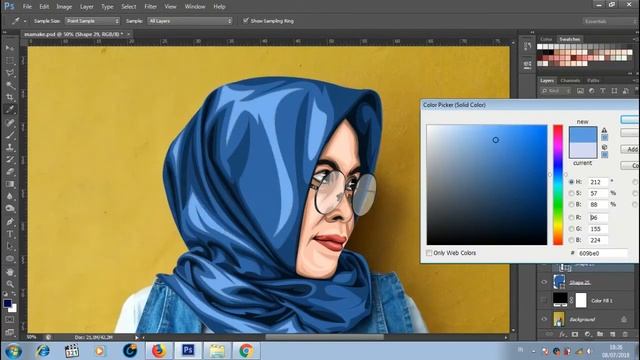Open the status bar info arrow
640x360 pixels.
[137, 338]
